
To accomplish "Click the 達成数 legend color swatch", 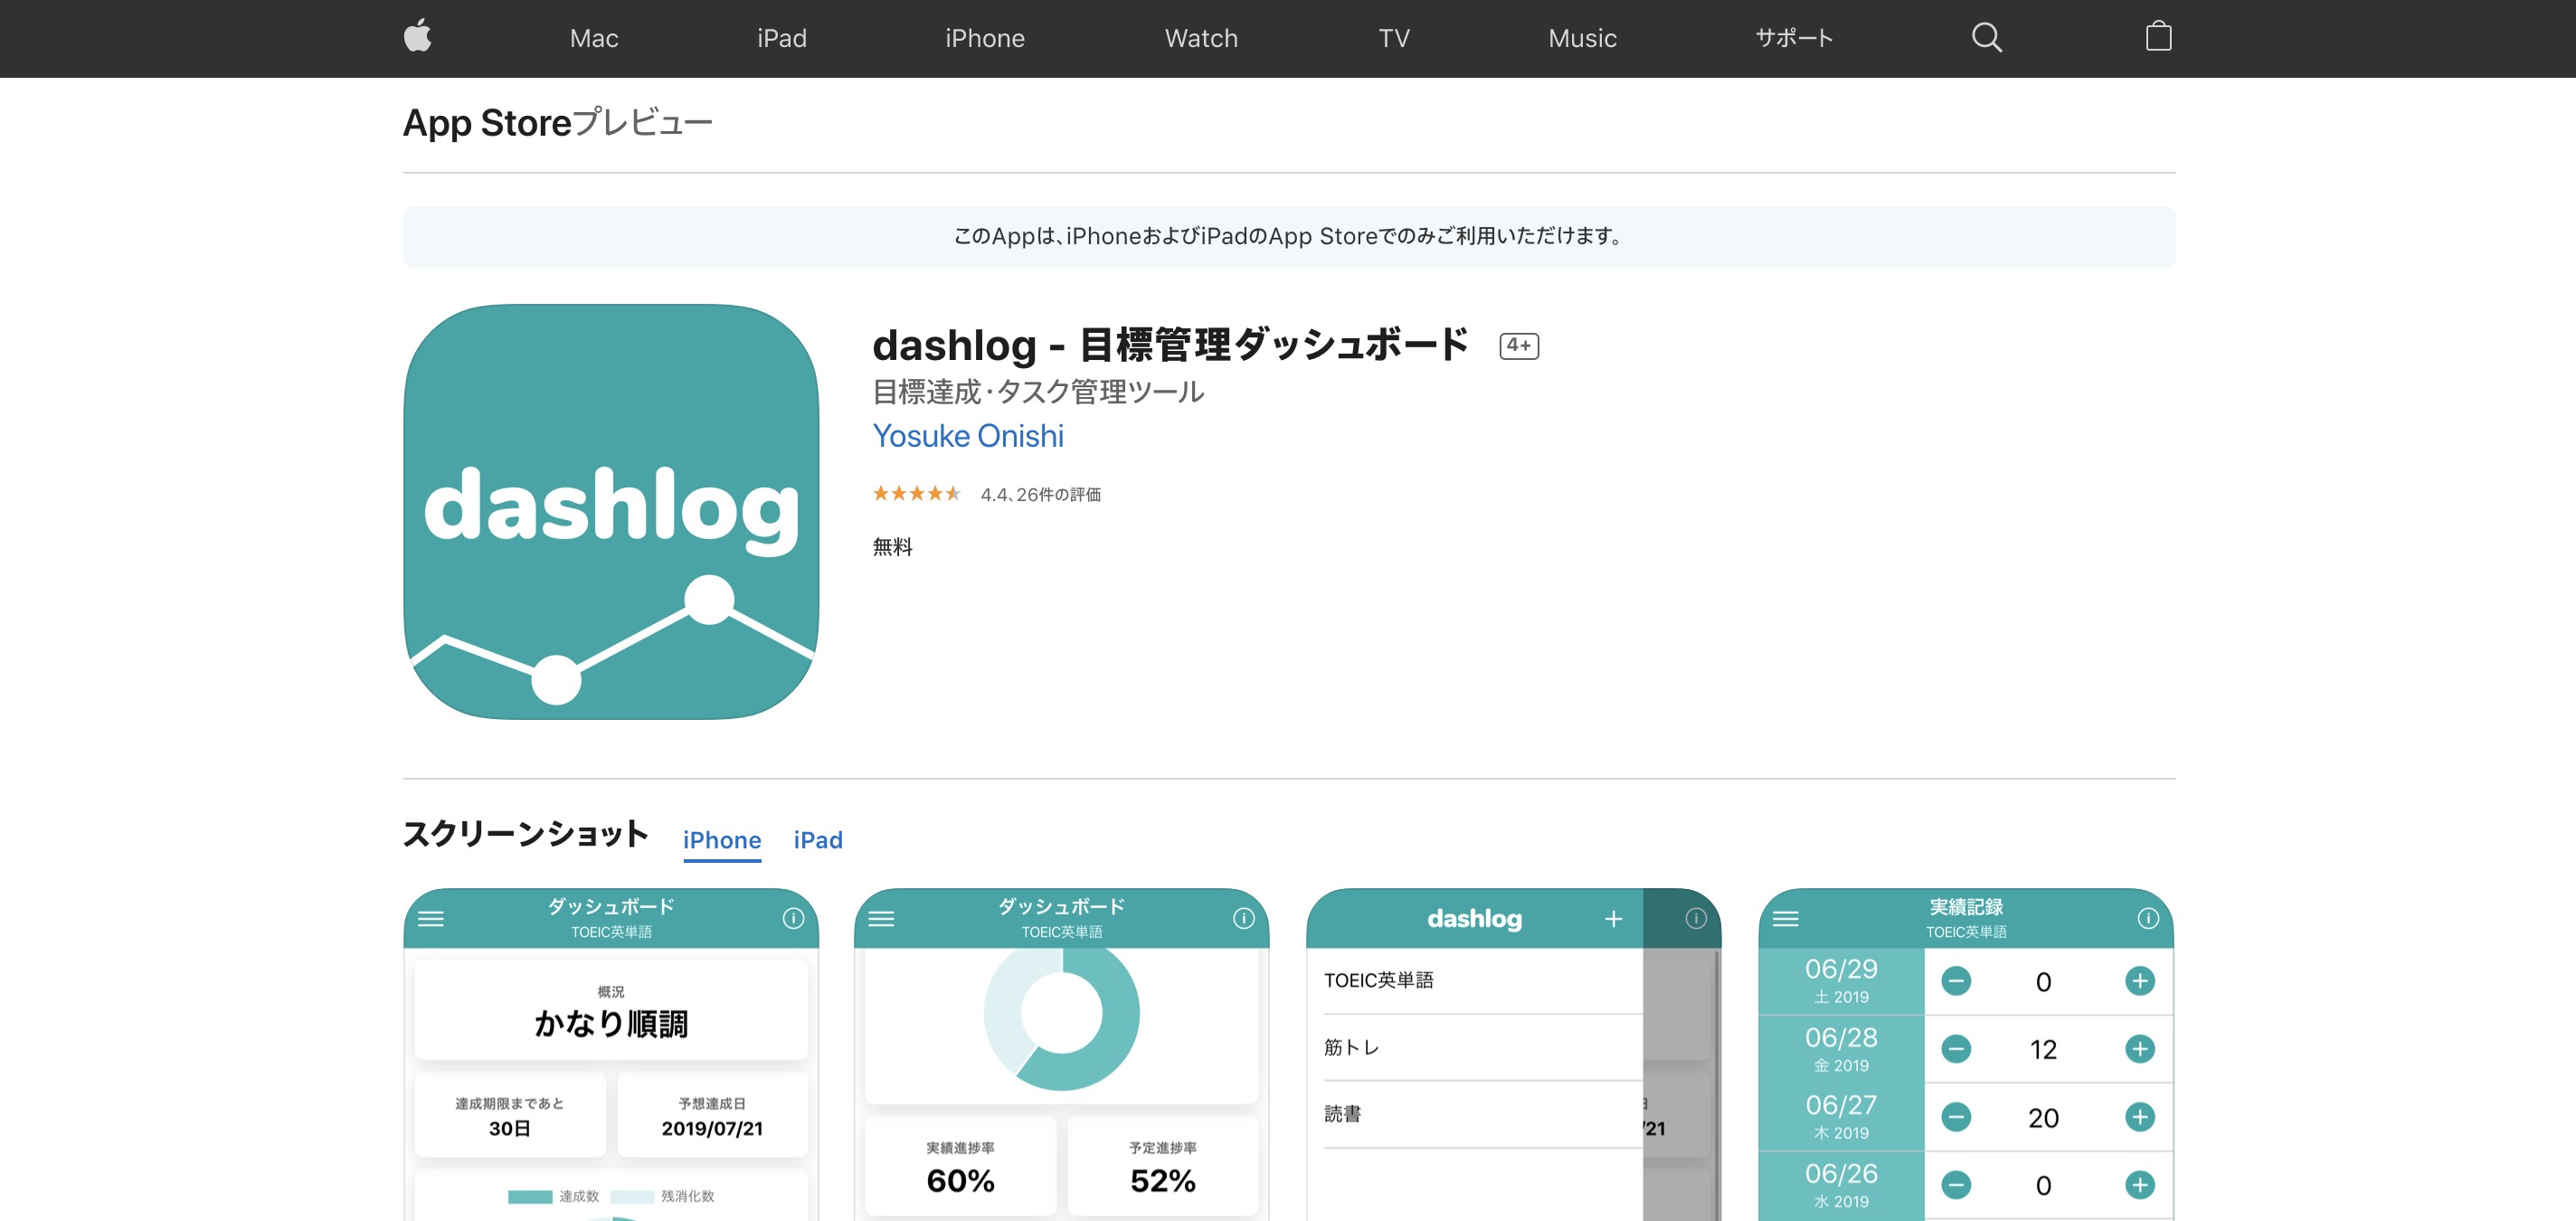I will coord(530,1197).
